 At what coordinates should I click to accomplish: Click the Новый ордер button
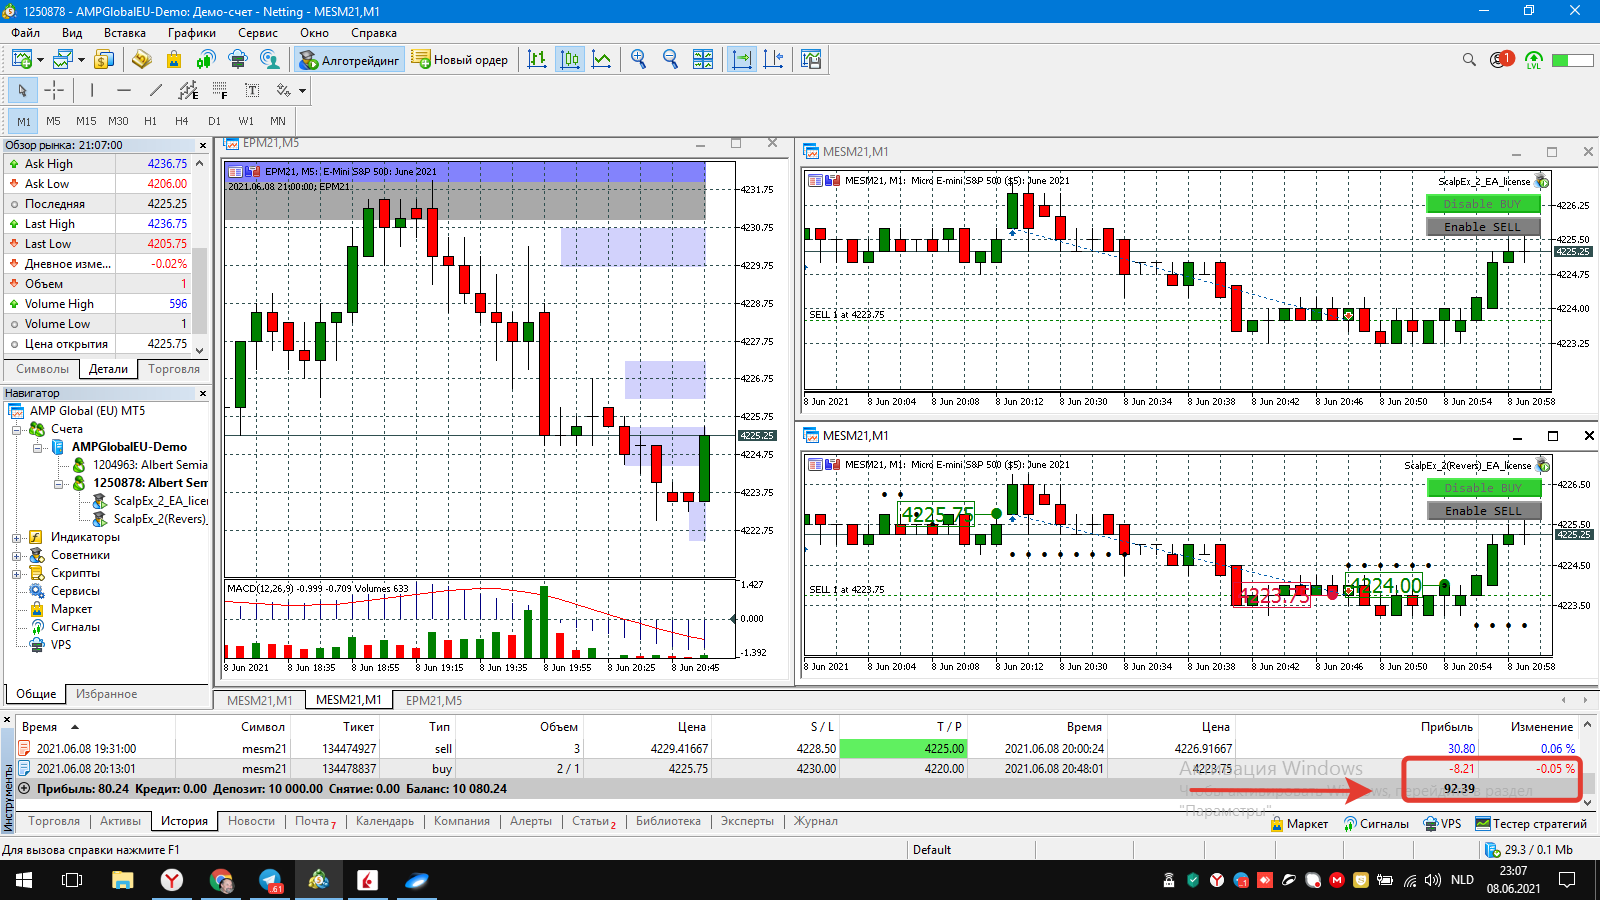coord(460,60)
